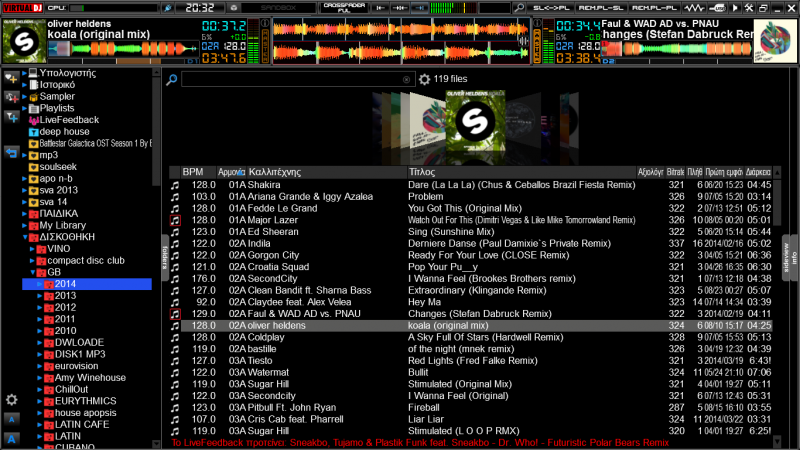Click inside the search input field
This screenshot has width=800, height=450.
click(295, 79)
